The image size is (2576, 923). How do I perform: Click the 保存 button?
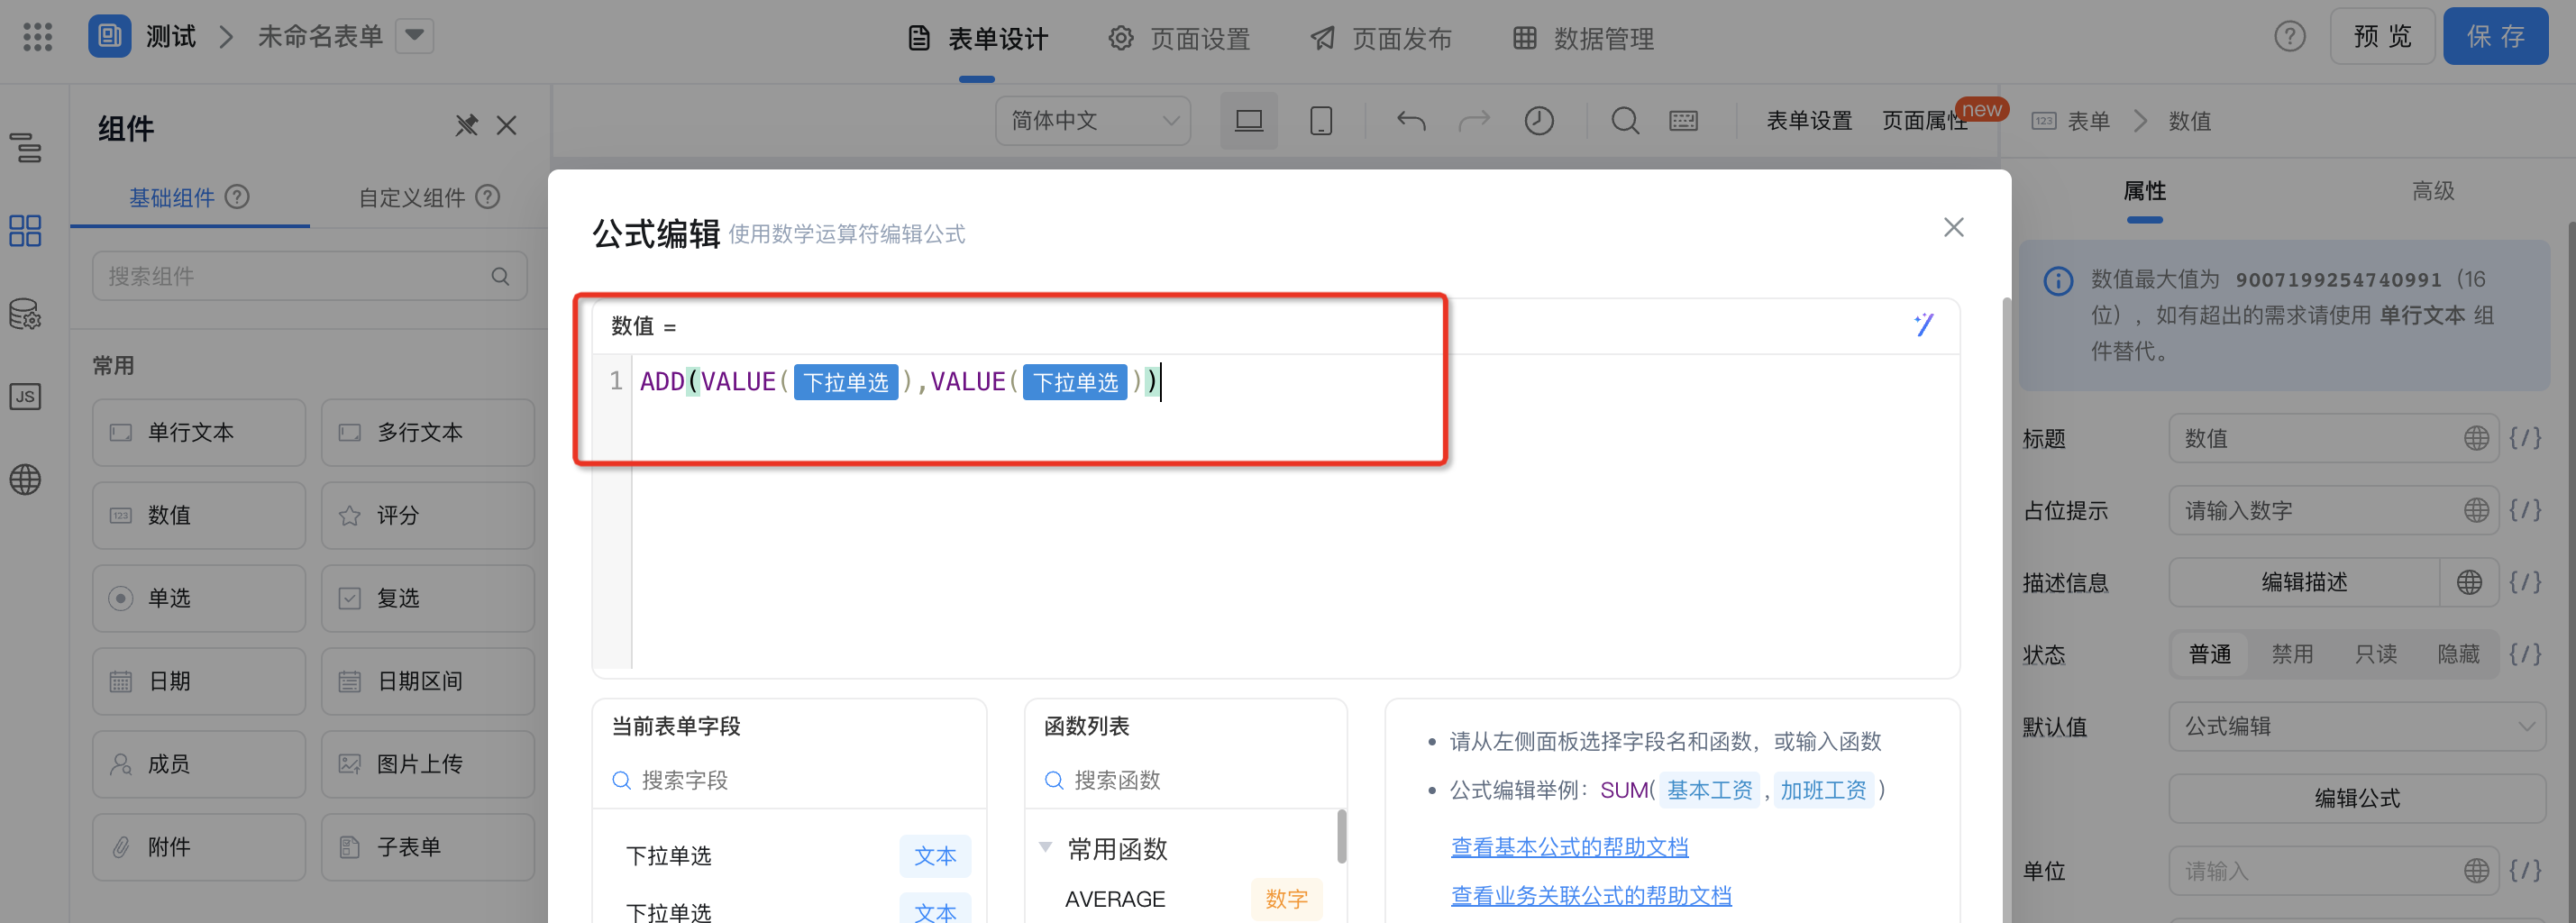click(2495, 37)
